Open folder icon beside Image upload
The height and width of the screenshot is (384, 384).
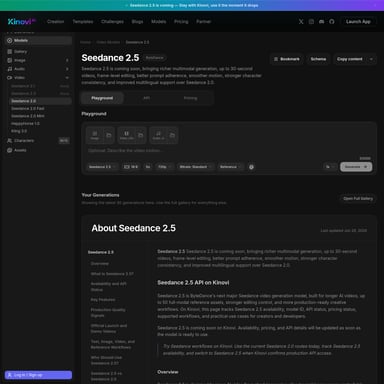pyautogui.click(x=109, y=135)
